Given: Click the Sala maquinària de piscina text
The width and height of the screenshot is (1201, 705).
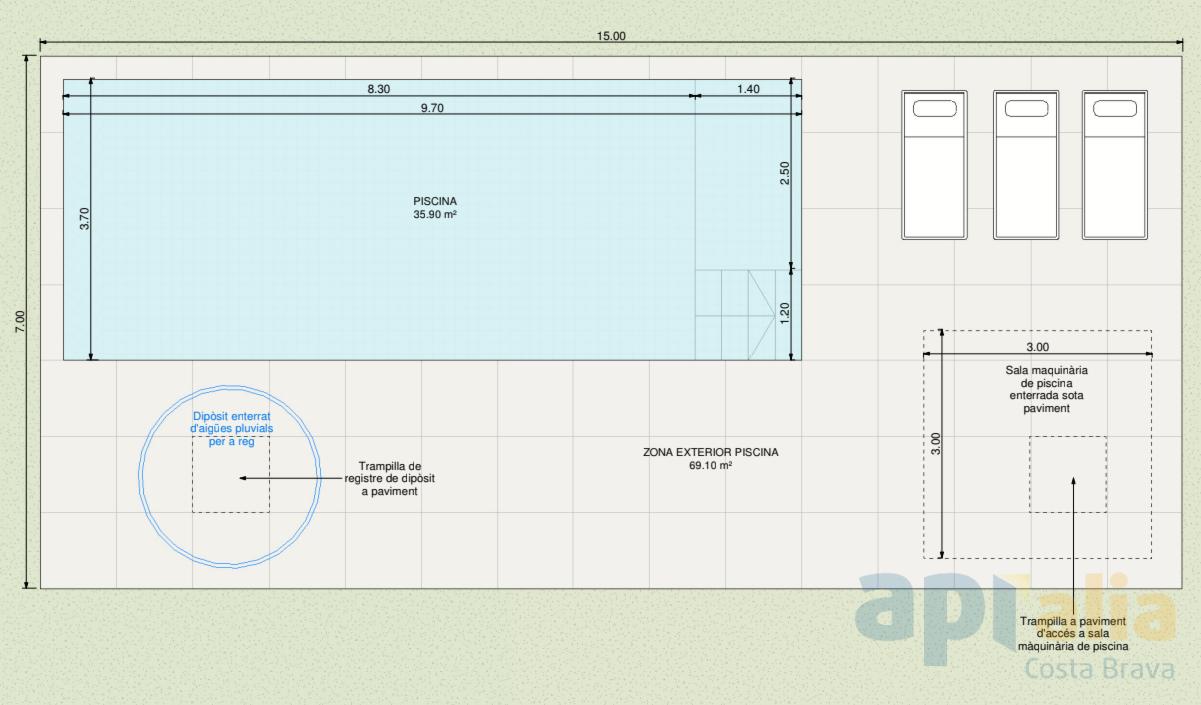Looking at the screenshot, I should [1046, 389].
